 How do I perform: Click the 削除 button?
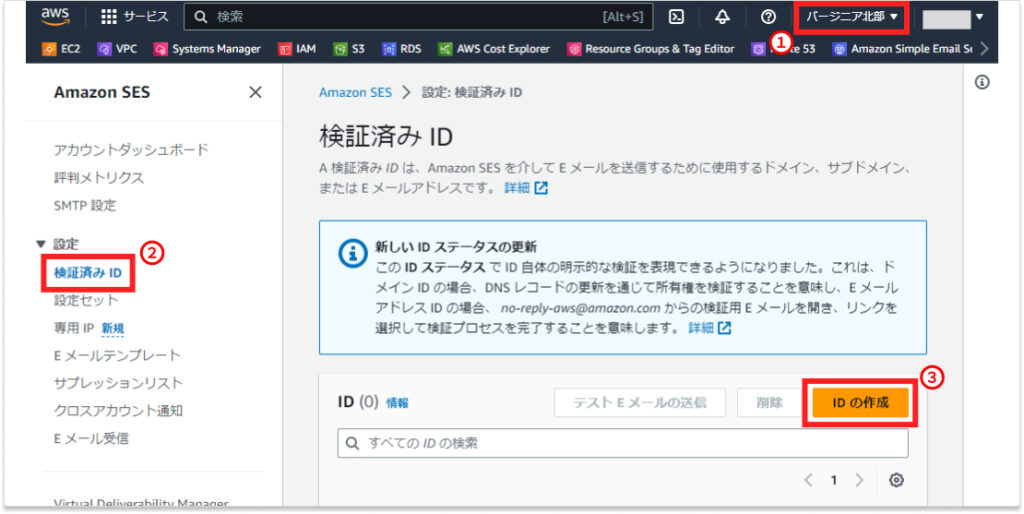pyautogui.click(x=769, y=402)
